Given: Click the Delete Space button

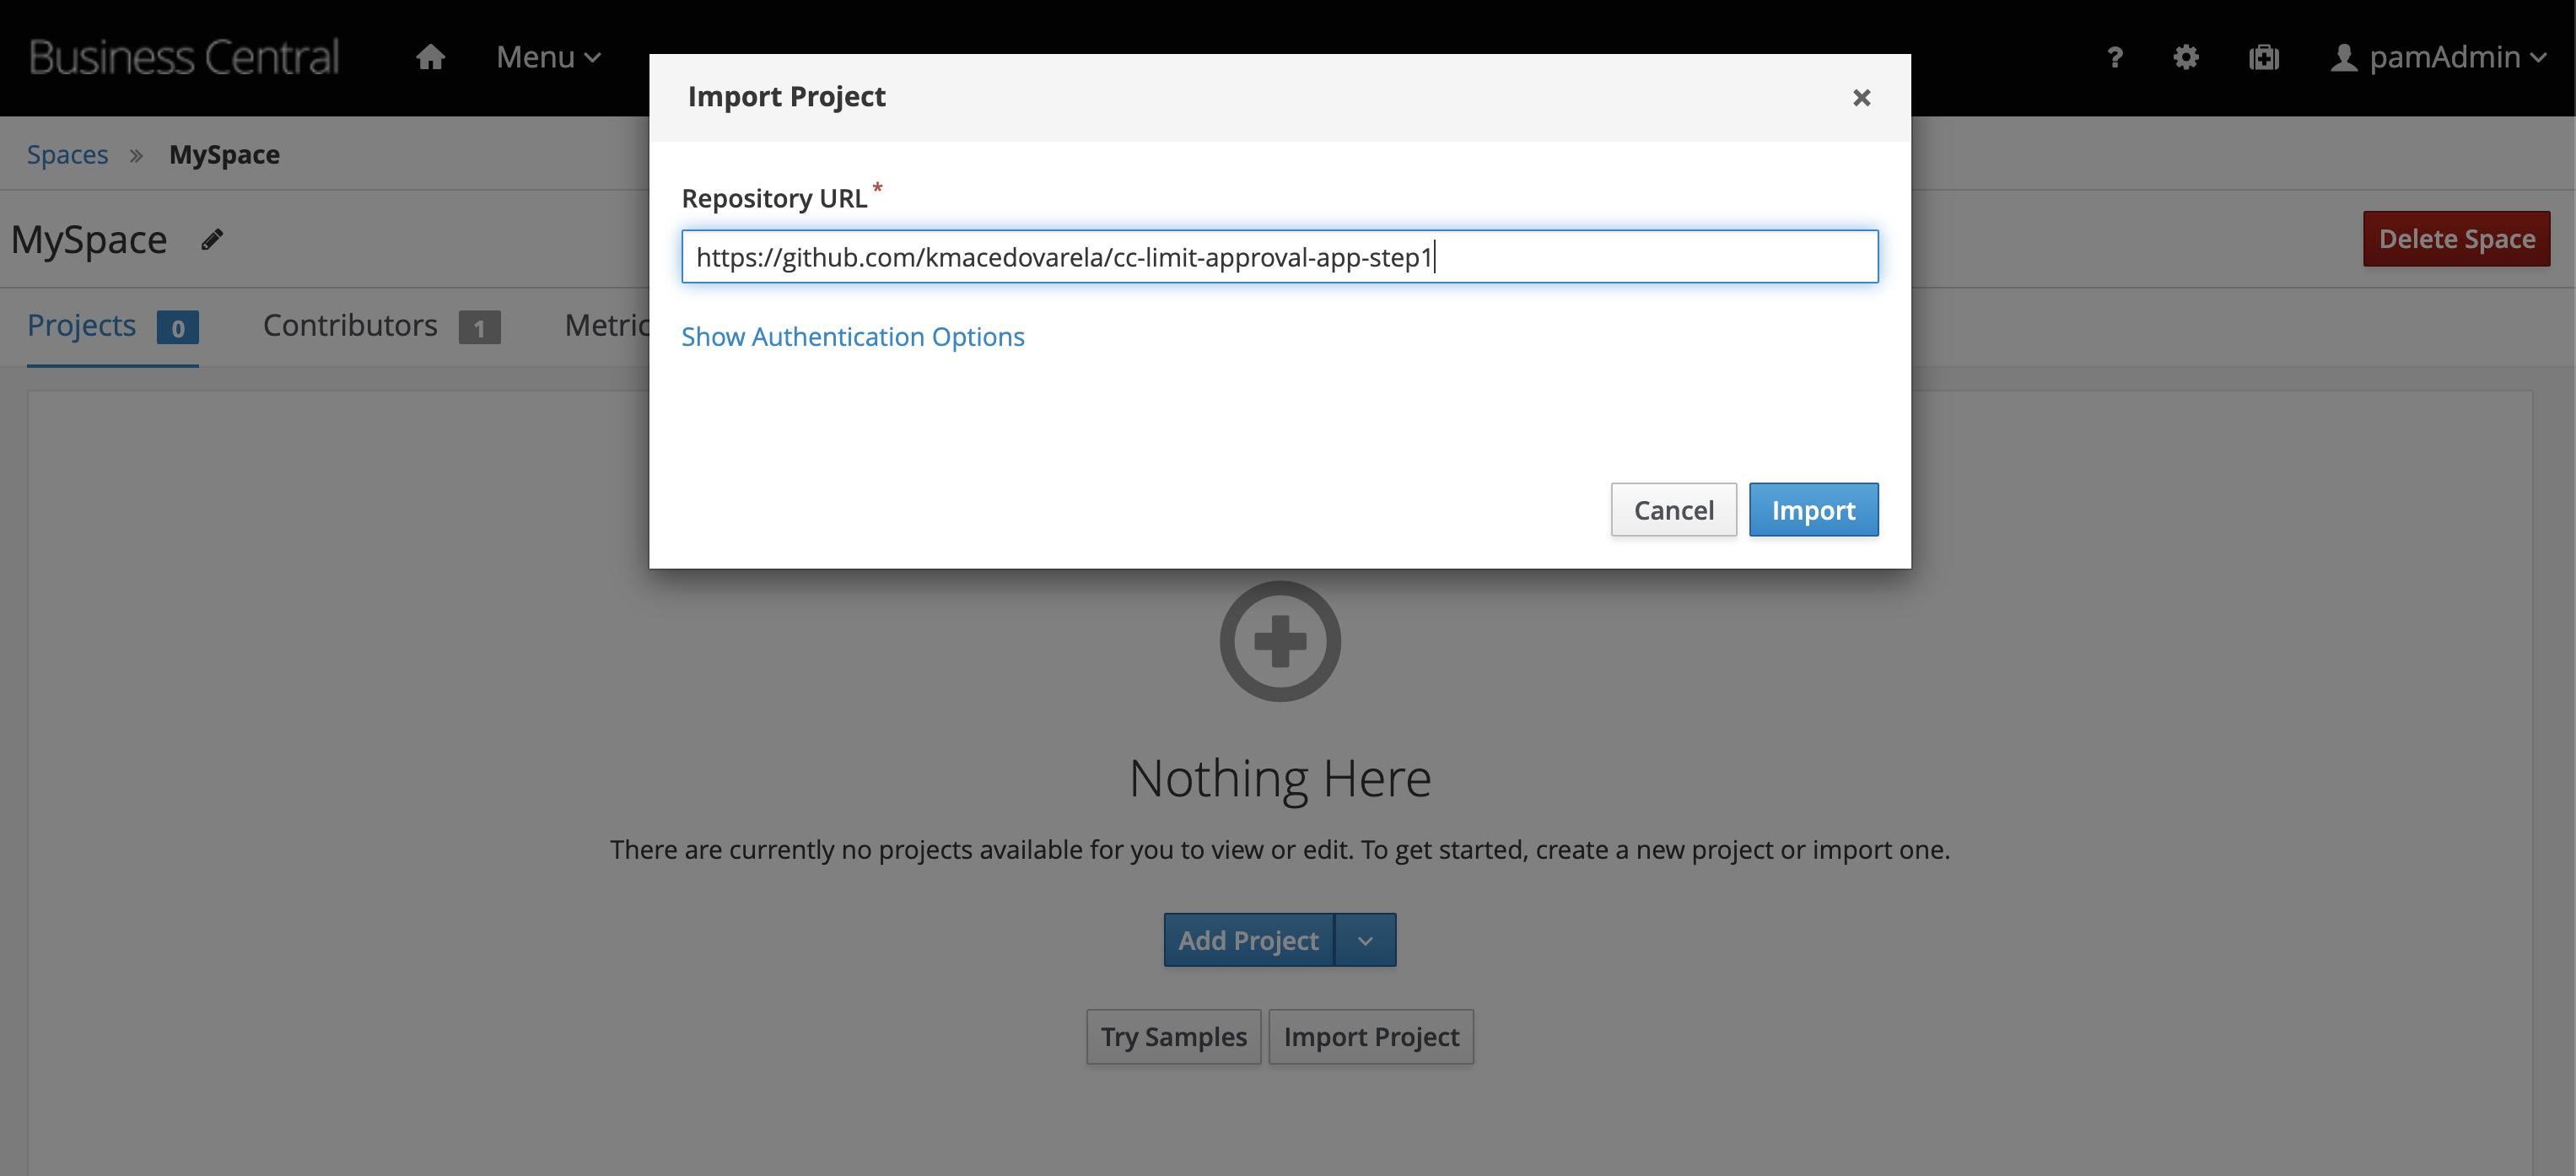Looking at the screenshot, I should coord(2456,239).
